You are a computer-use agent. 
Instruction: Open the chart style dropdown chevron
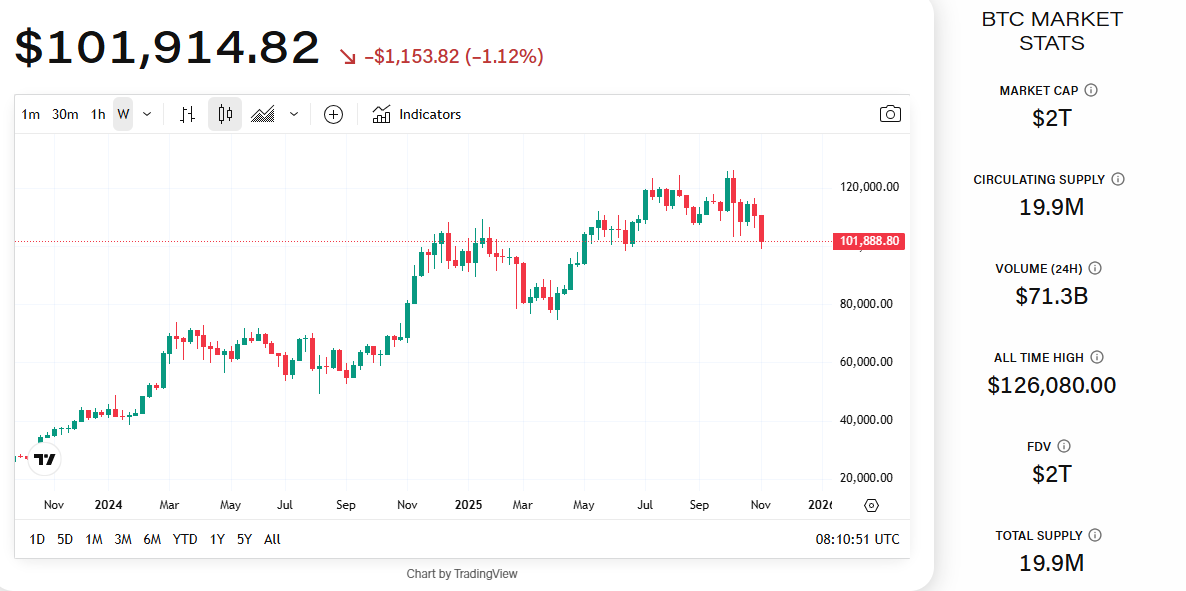293,114
